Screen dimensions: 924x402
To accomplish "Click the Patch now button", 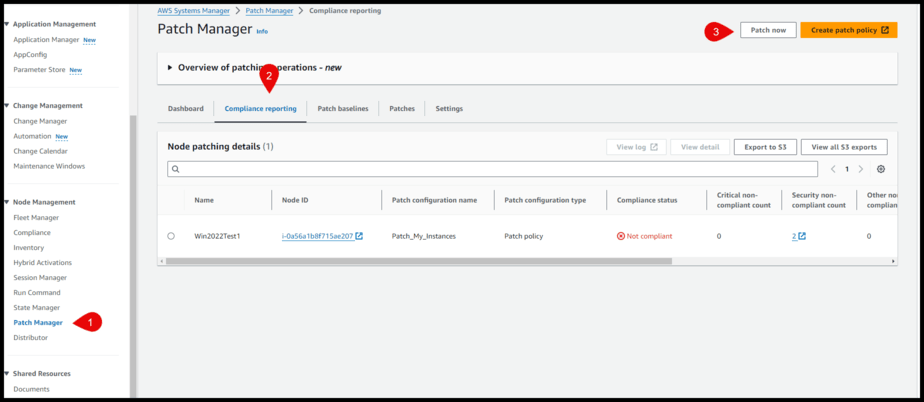I will coord(768,30).
